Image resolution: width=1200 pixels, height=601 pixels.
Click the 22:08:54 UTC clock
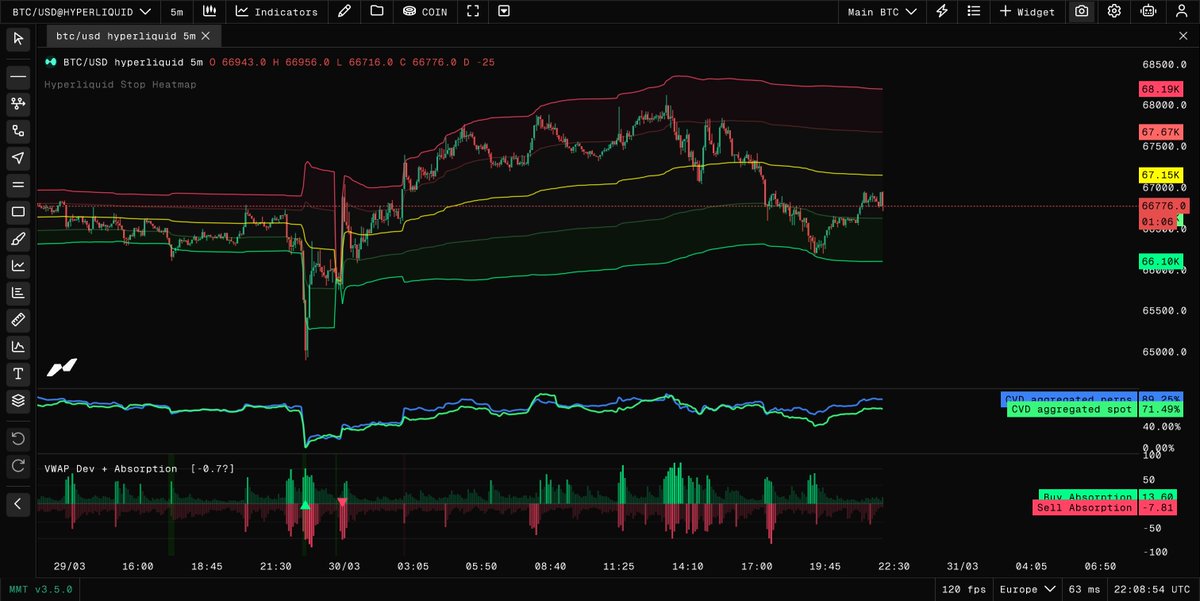[x=1150, y=590]
